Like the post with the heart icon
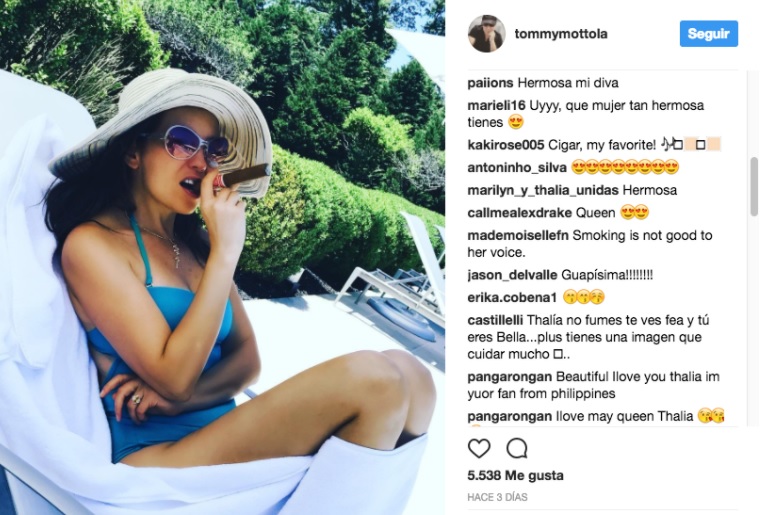 tap(479, 448)
